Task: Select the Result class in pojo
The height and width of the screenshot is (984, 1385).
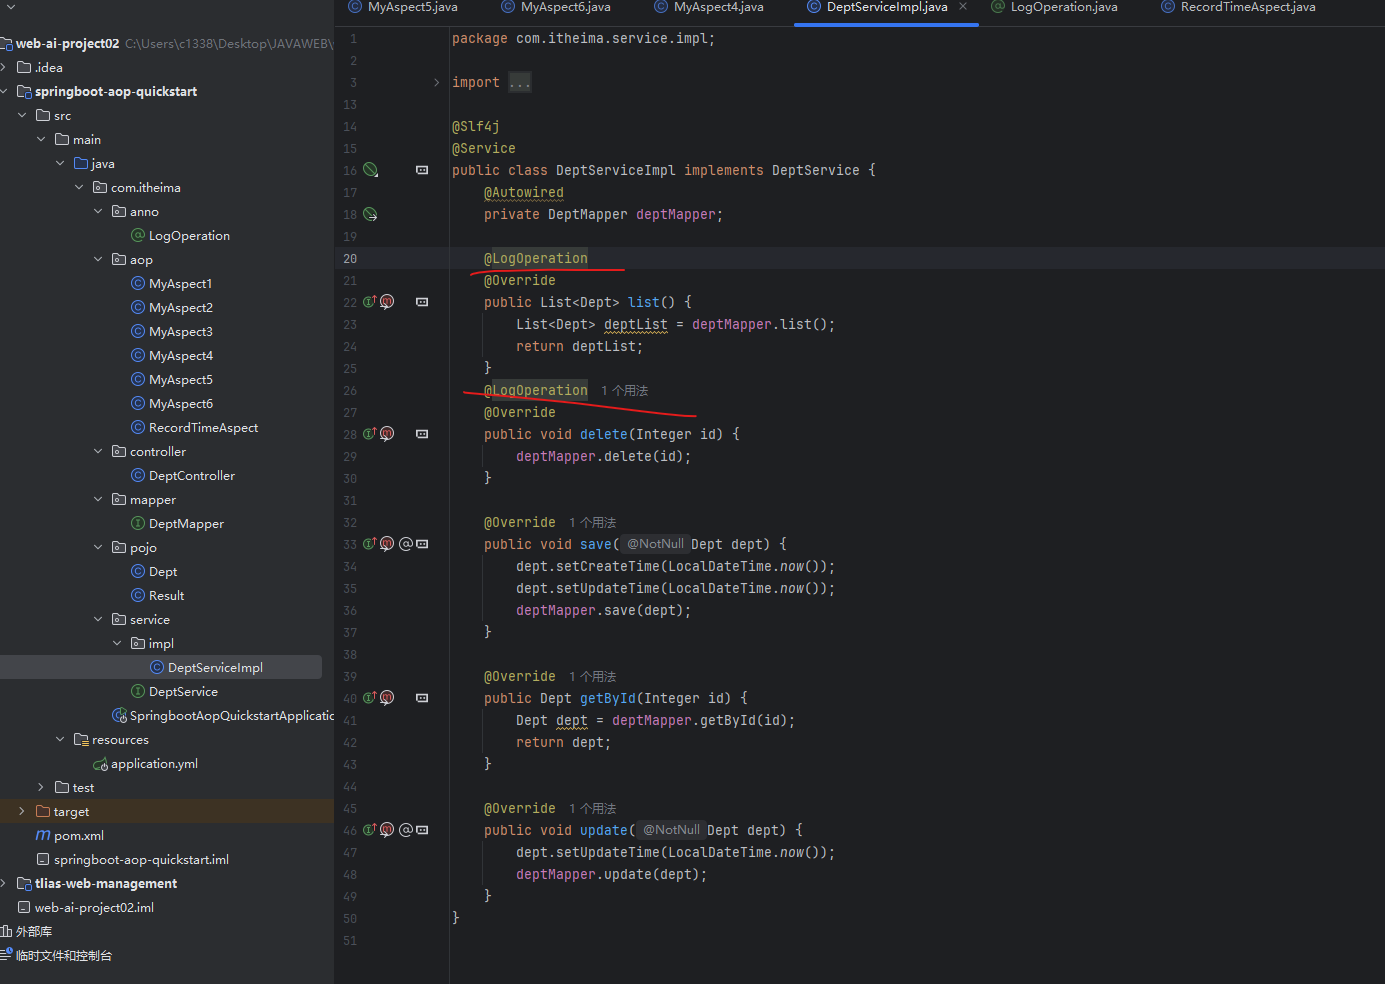Action: [158, 596]
